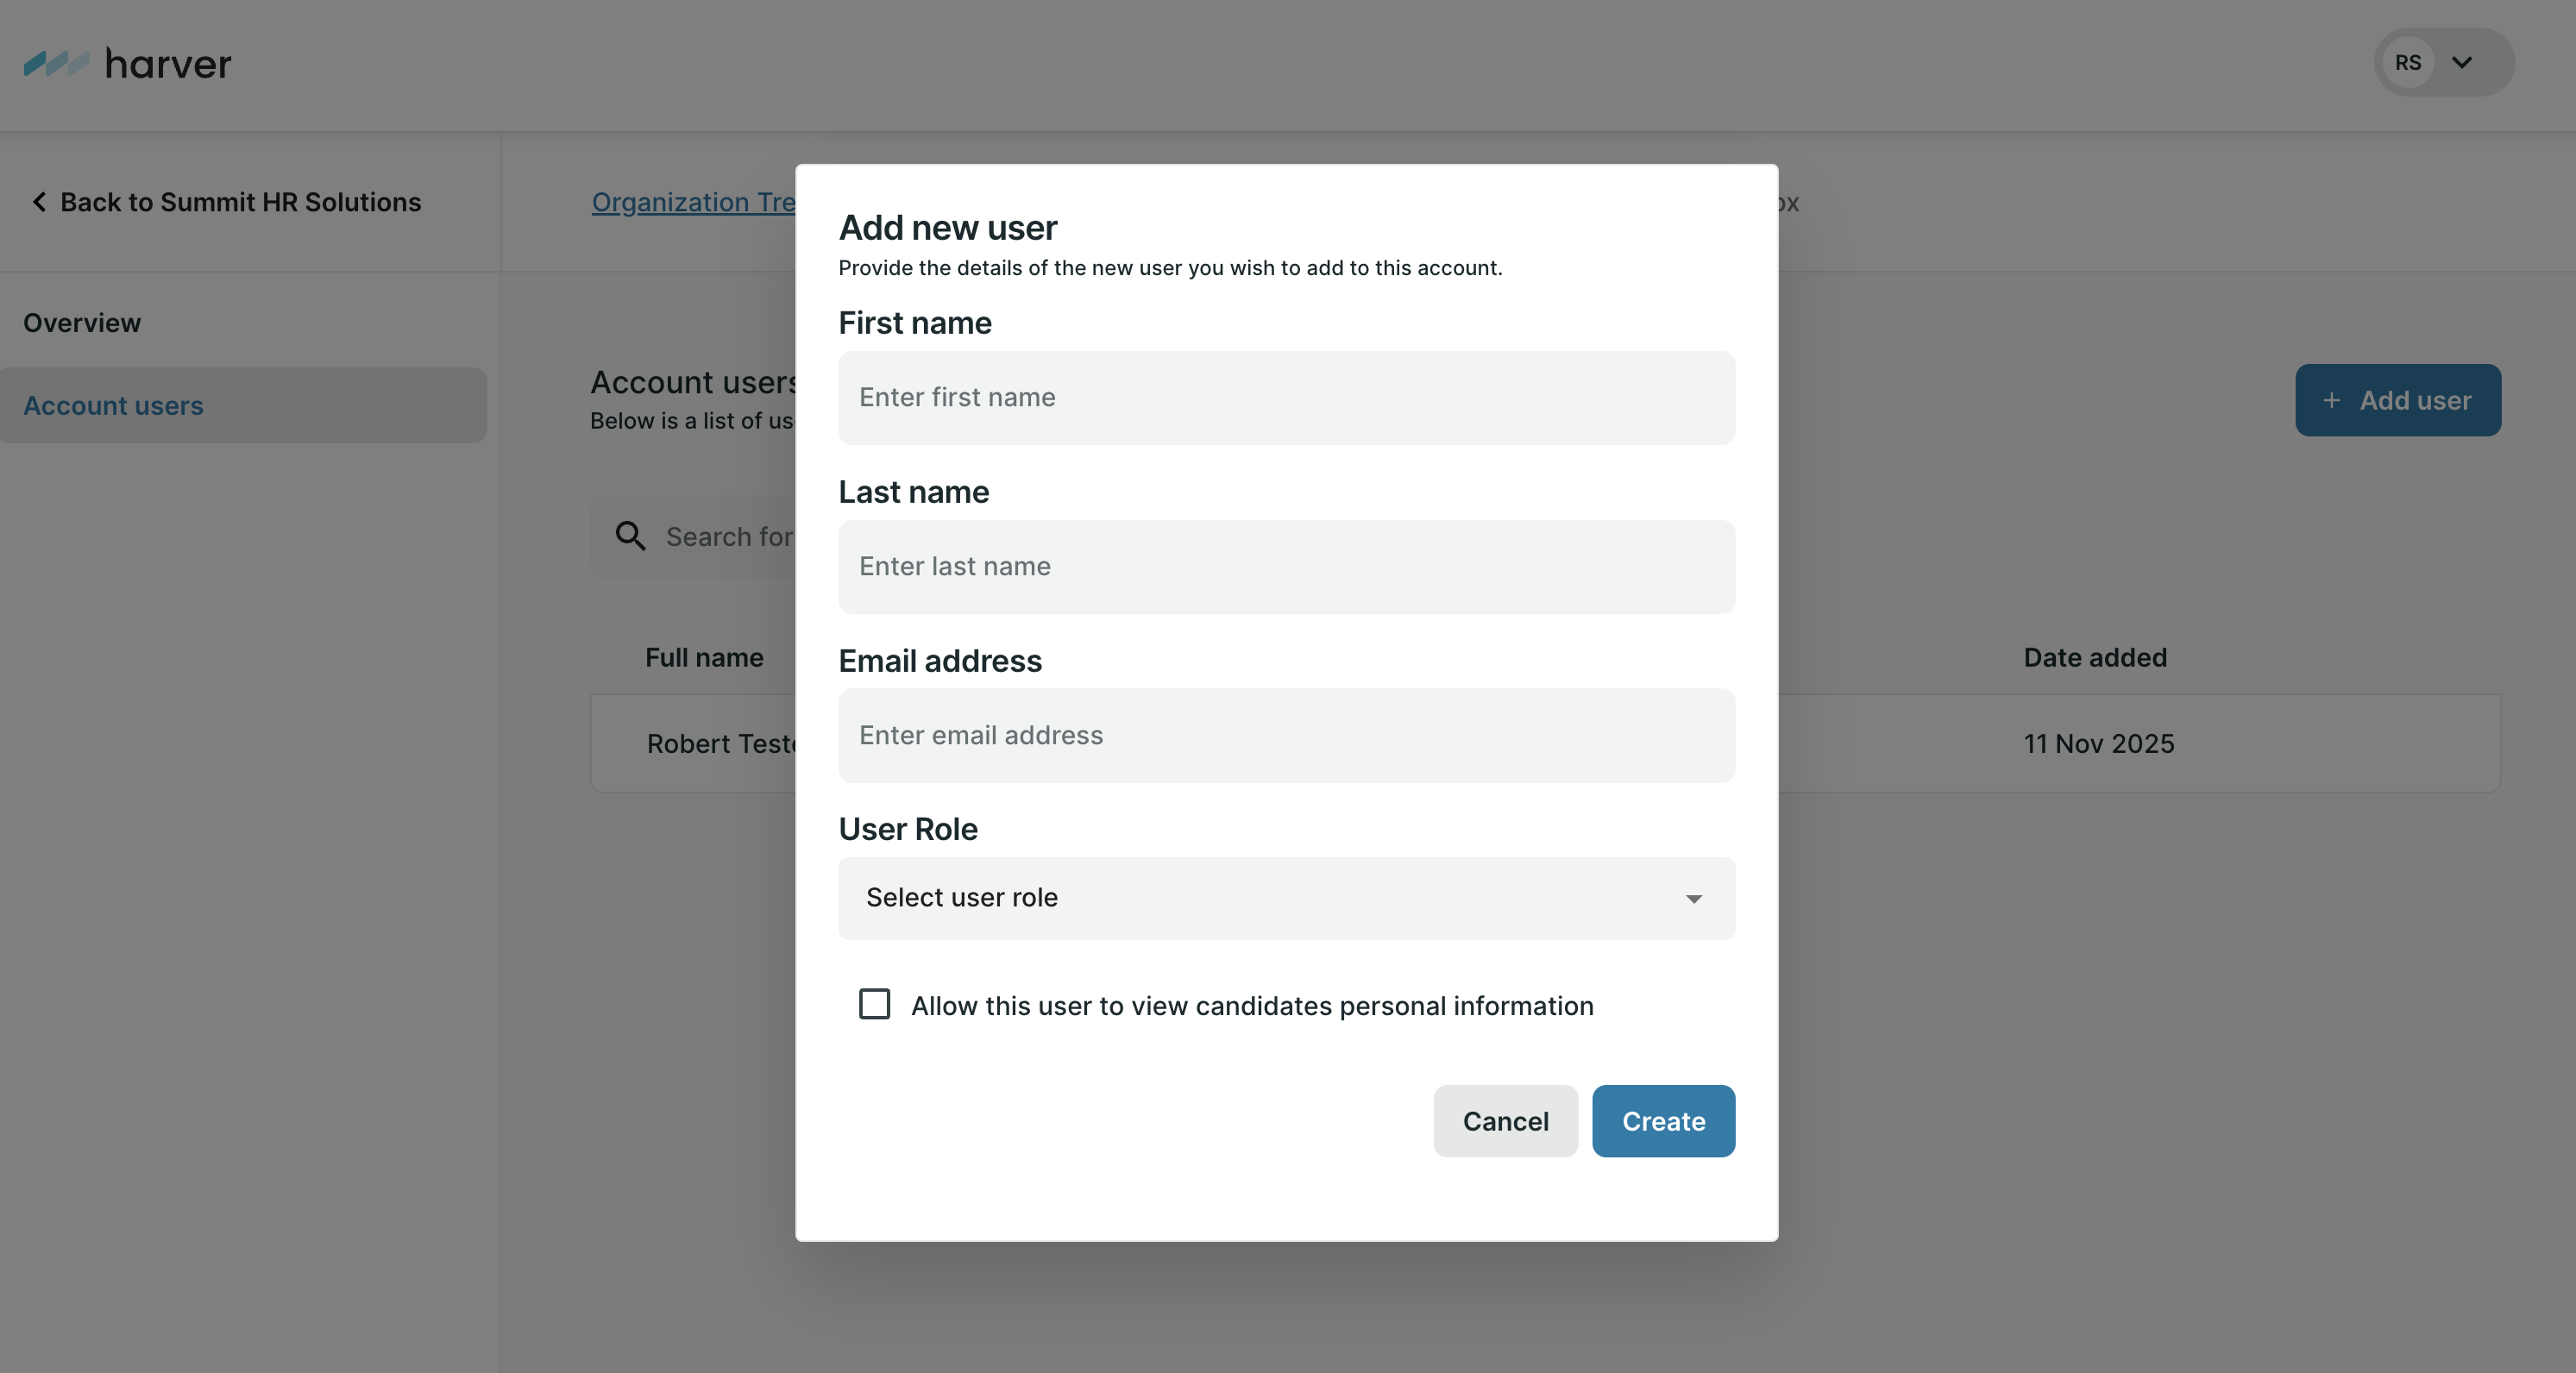The width and height of the screenshot is (2576, 1373).
Task: Enable viewing candidates personal information checkbox
Action: (x=875, y=1004)
